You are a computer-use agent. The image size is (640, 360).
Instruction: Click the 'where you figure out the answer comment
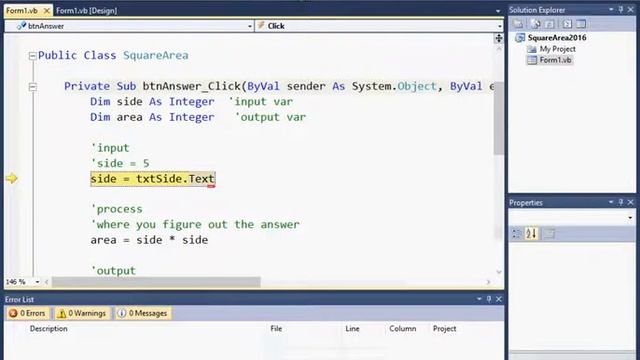195,224
